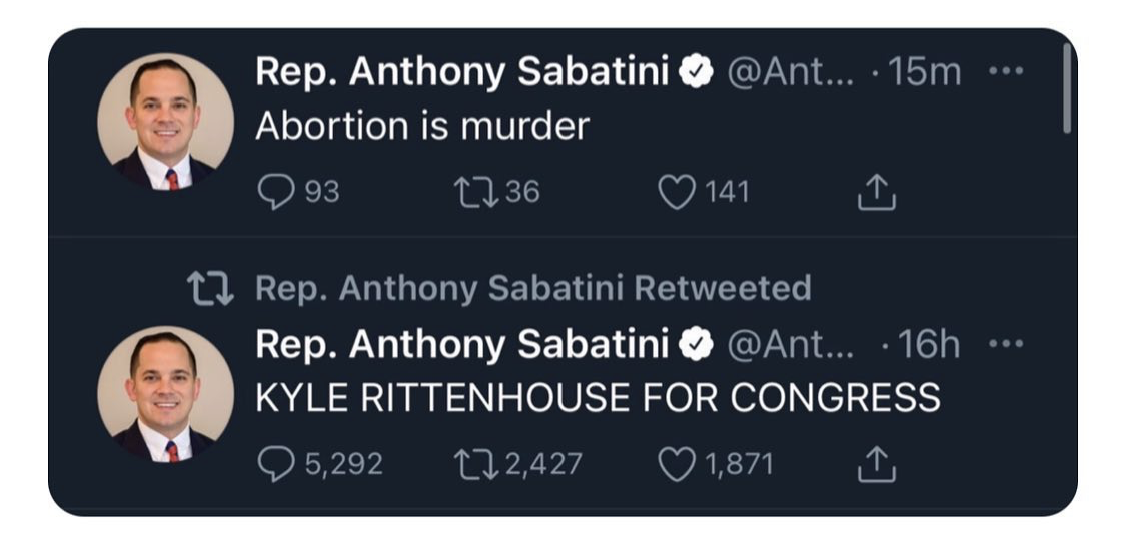Retweet the "Abortion is murder" tweet
1125x548 pixels.
click(x=471, y=192)
